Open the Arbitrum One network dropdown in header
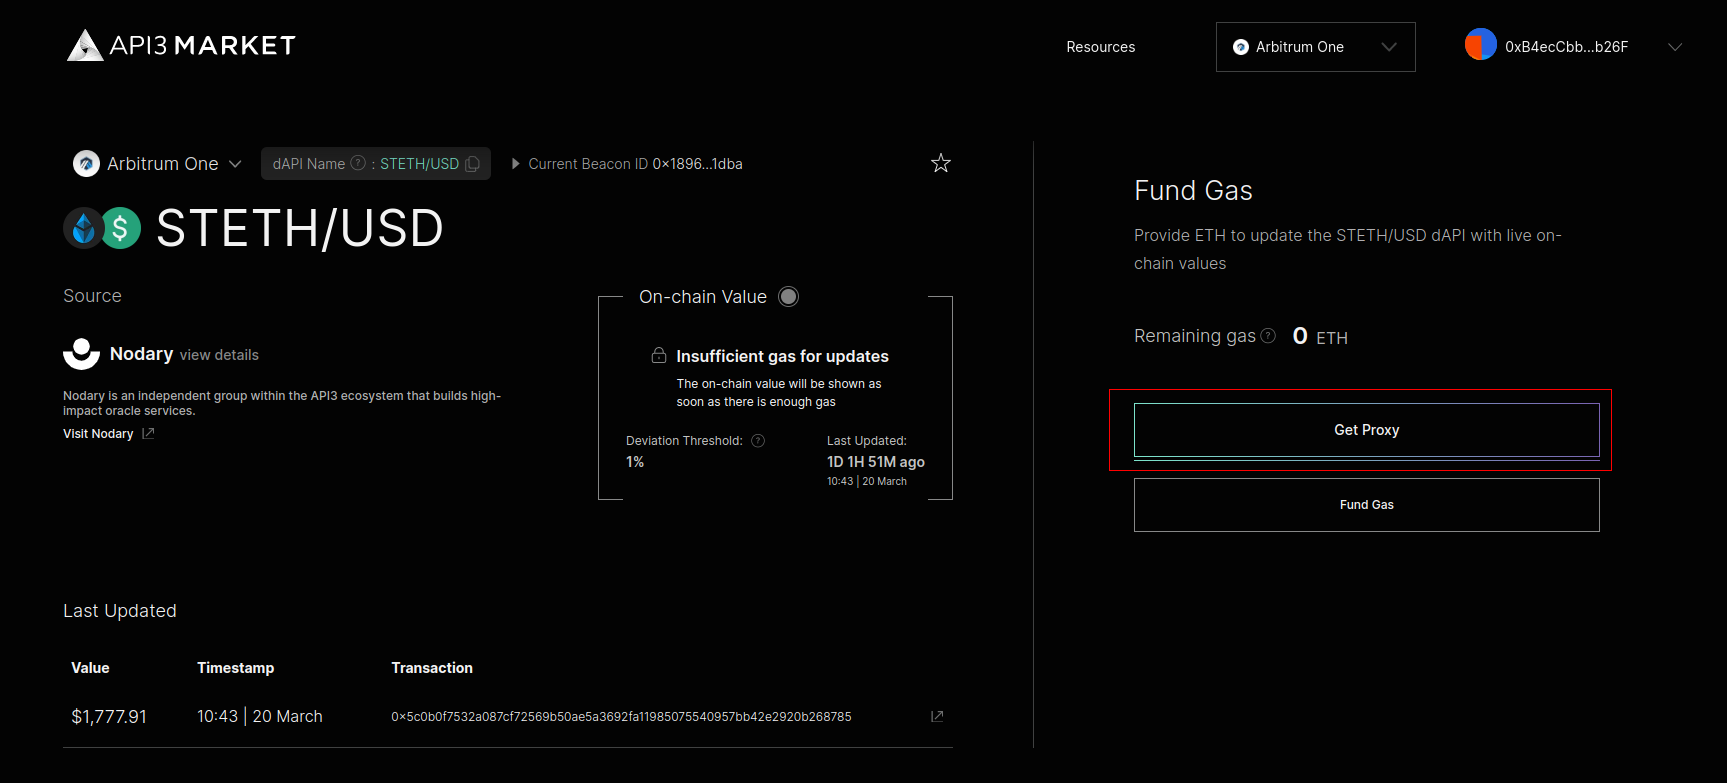Viewport: 1727px width, 783px height. tap(1315, 47)
